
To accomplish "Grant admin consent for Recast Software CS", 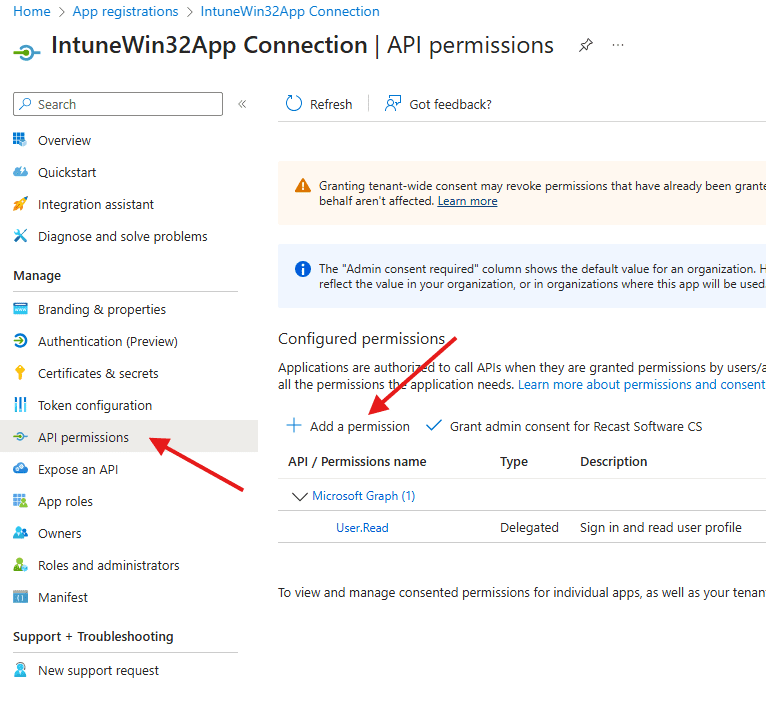I will click(564, 426).
